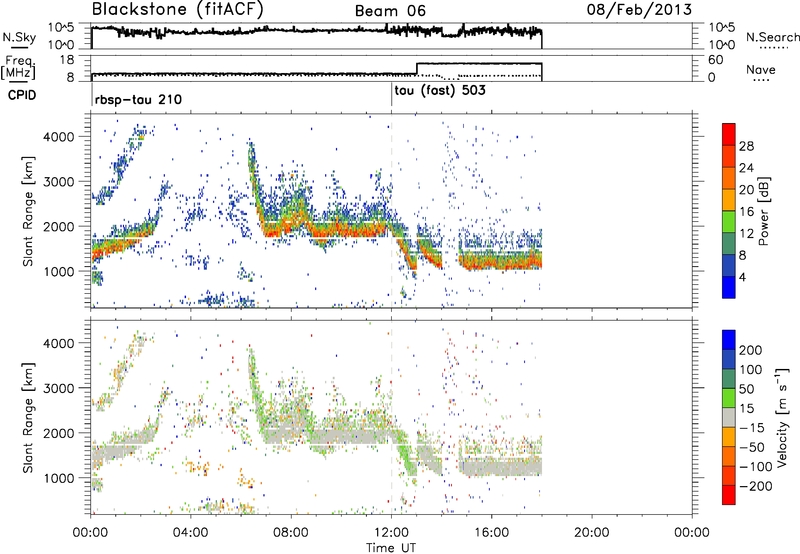Click the "04:00" time axis label
This screenshot has height=554, width=800.
[x=190, y=533]
